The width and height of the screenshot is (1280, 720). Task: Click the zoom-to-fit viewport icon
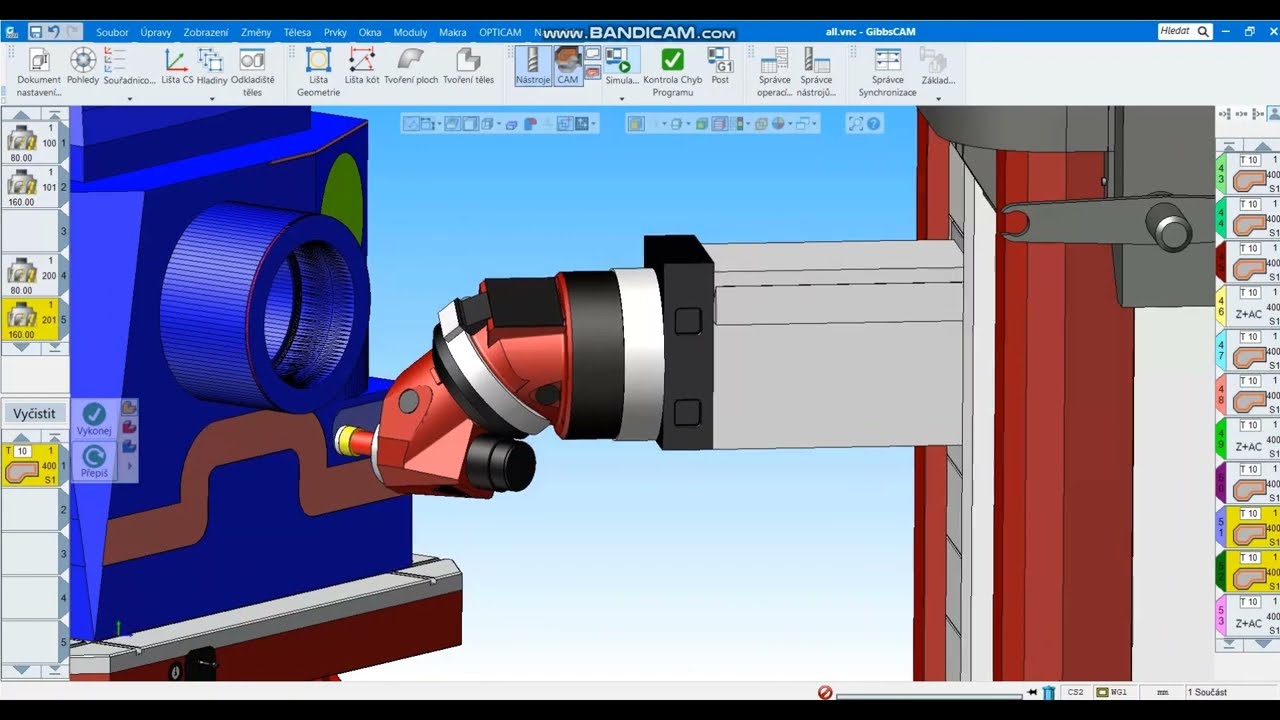tap(855, 124)
